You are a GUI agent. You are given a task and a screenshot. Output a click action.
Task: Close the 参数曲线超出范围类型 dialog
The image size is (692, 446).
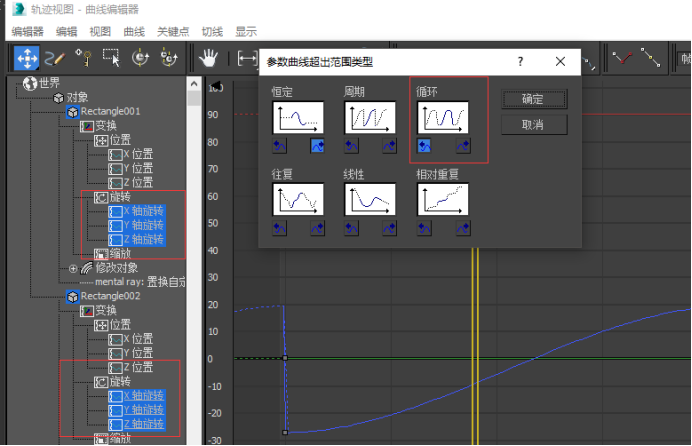pyautogui.click(x=560, y=61)
